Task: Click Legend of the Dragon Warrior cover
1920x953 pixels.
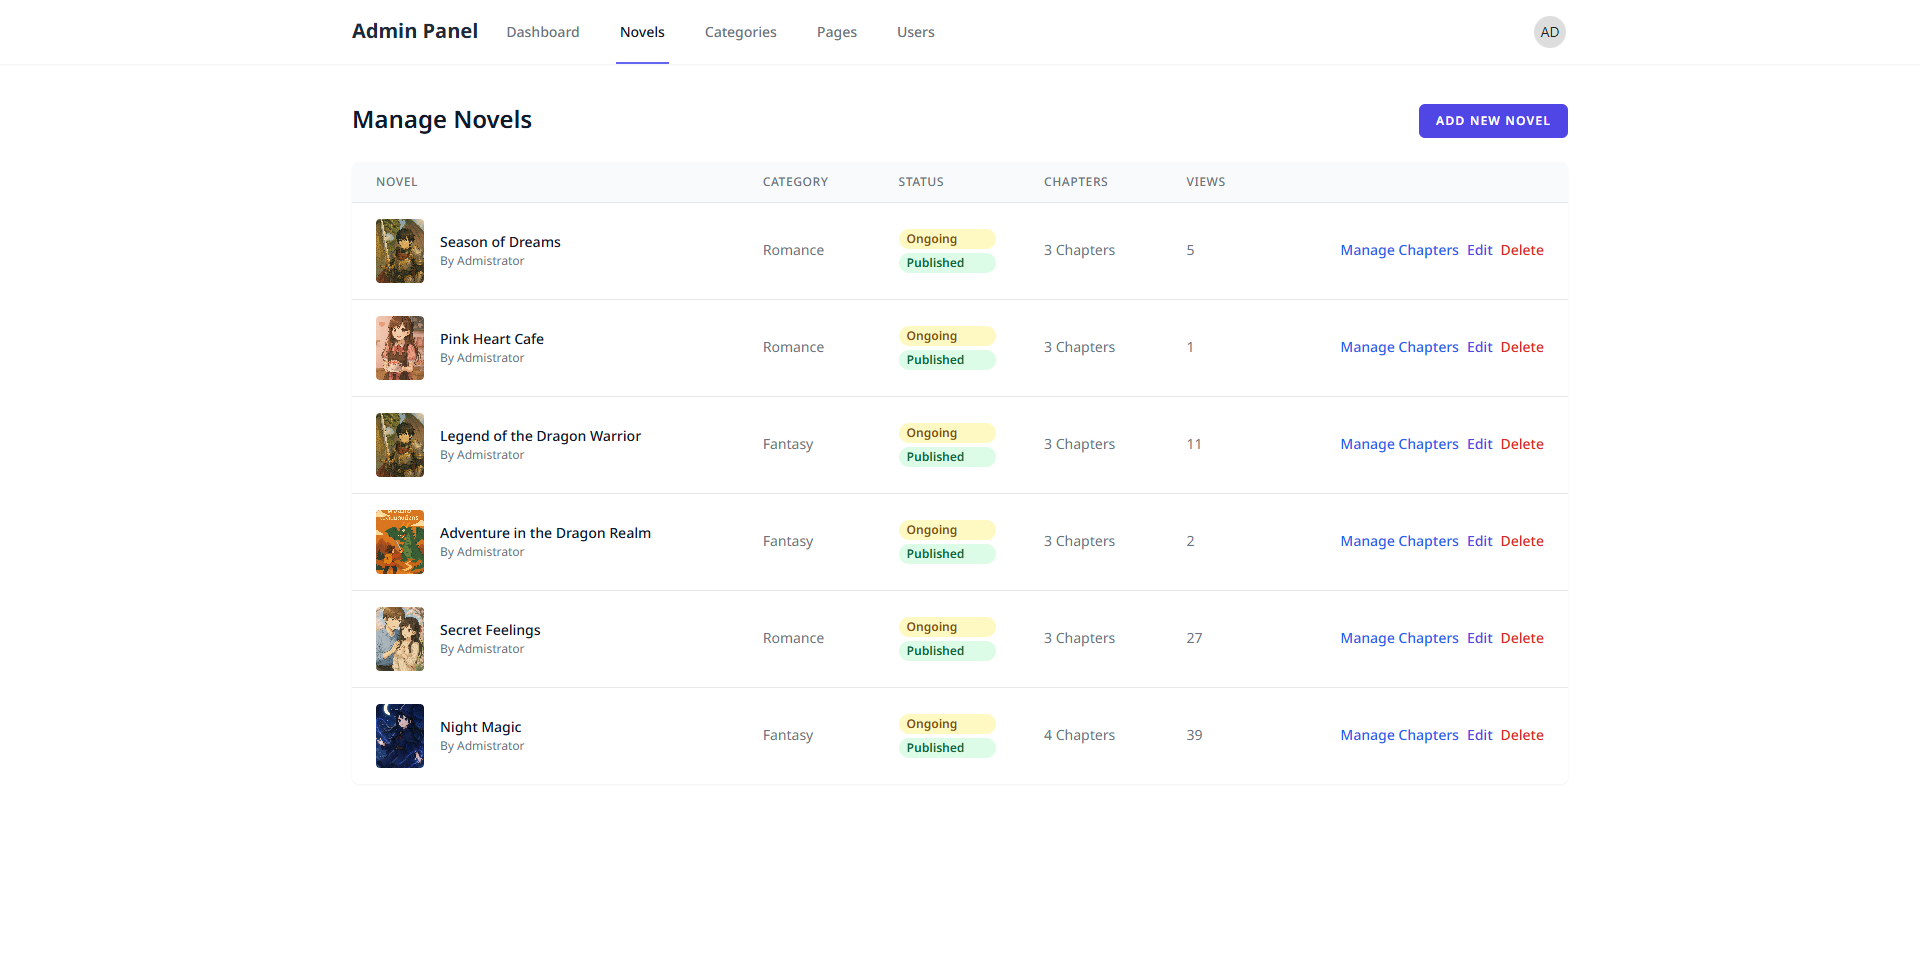Action: tap(399, 445)
